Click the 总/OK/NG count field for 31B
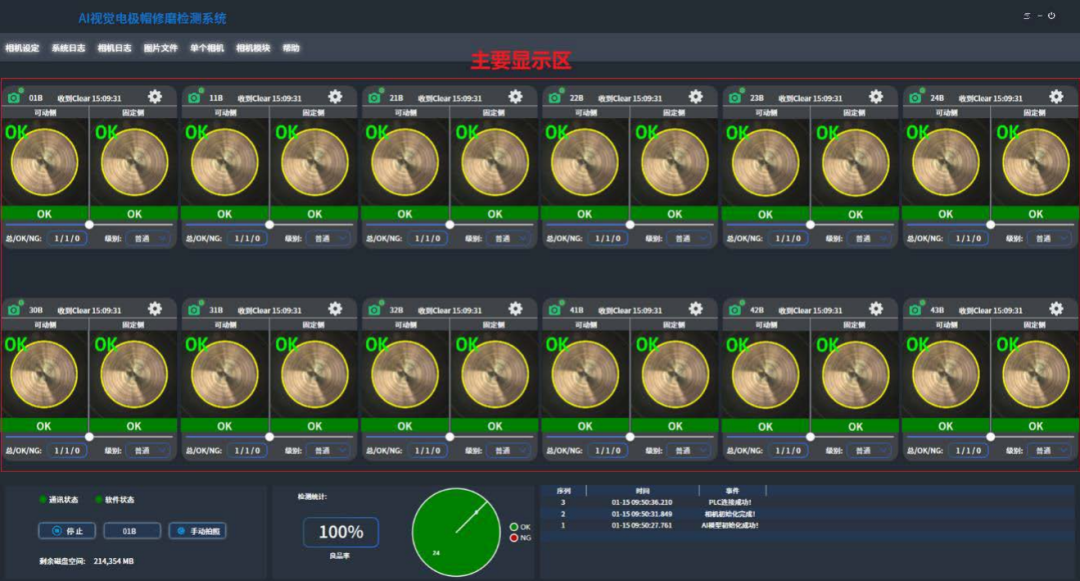 (x=249, y=451)
